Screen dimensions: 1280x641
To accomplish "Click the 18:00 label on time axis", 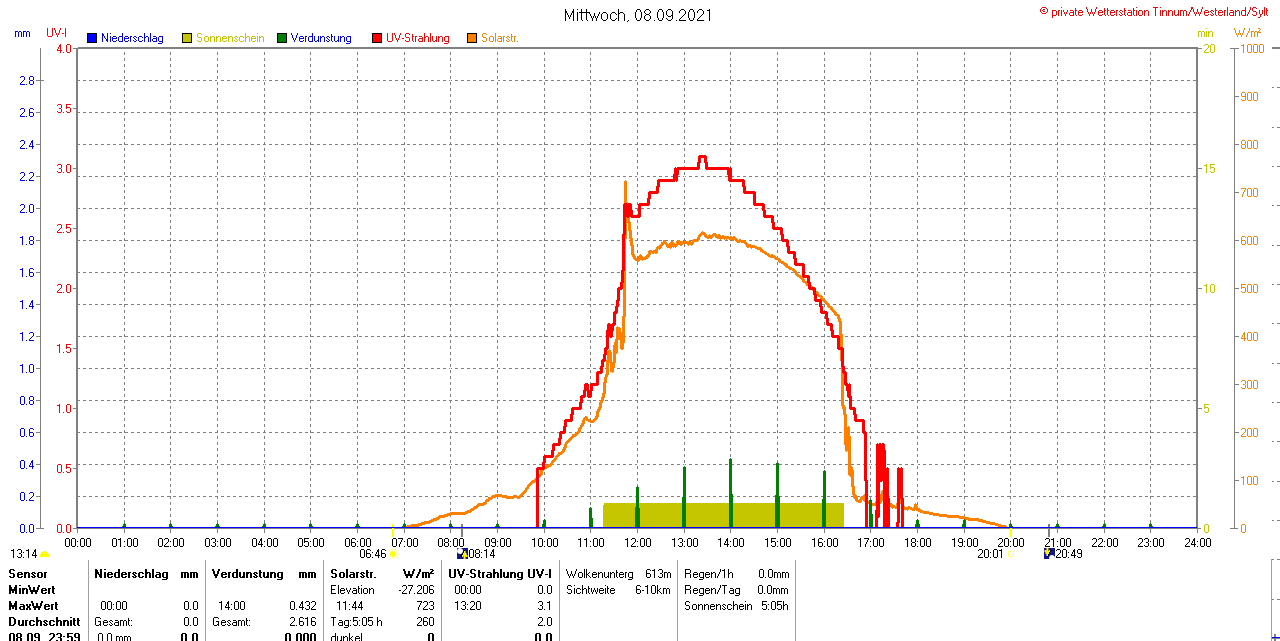I will tap(917, 542).
